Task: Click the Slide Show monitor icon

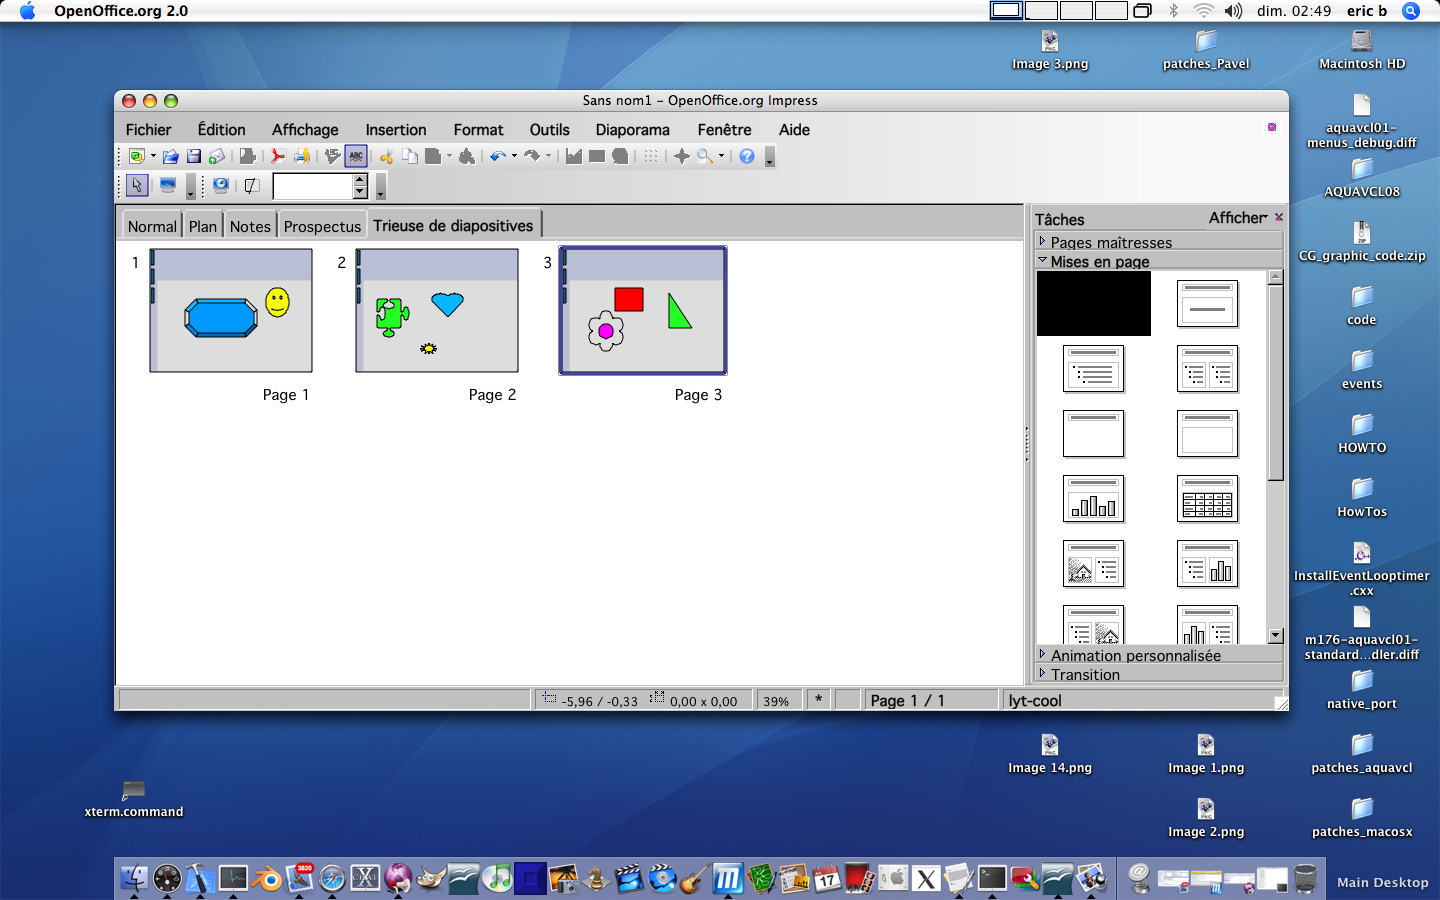Action: coord(168,185)
